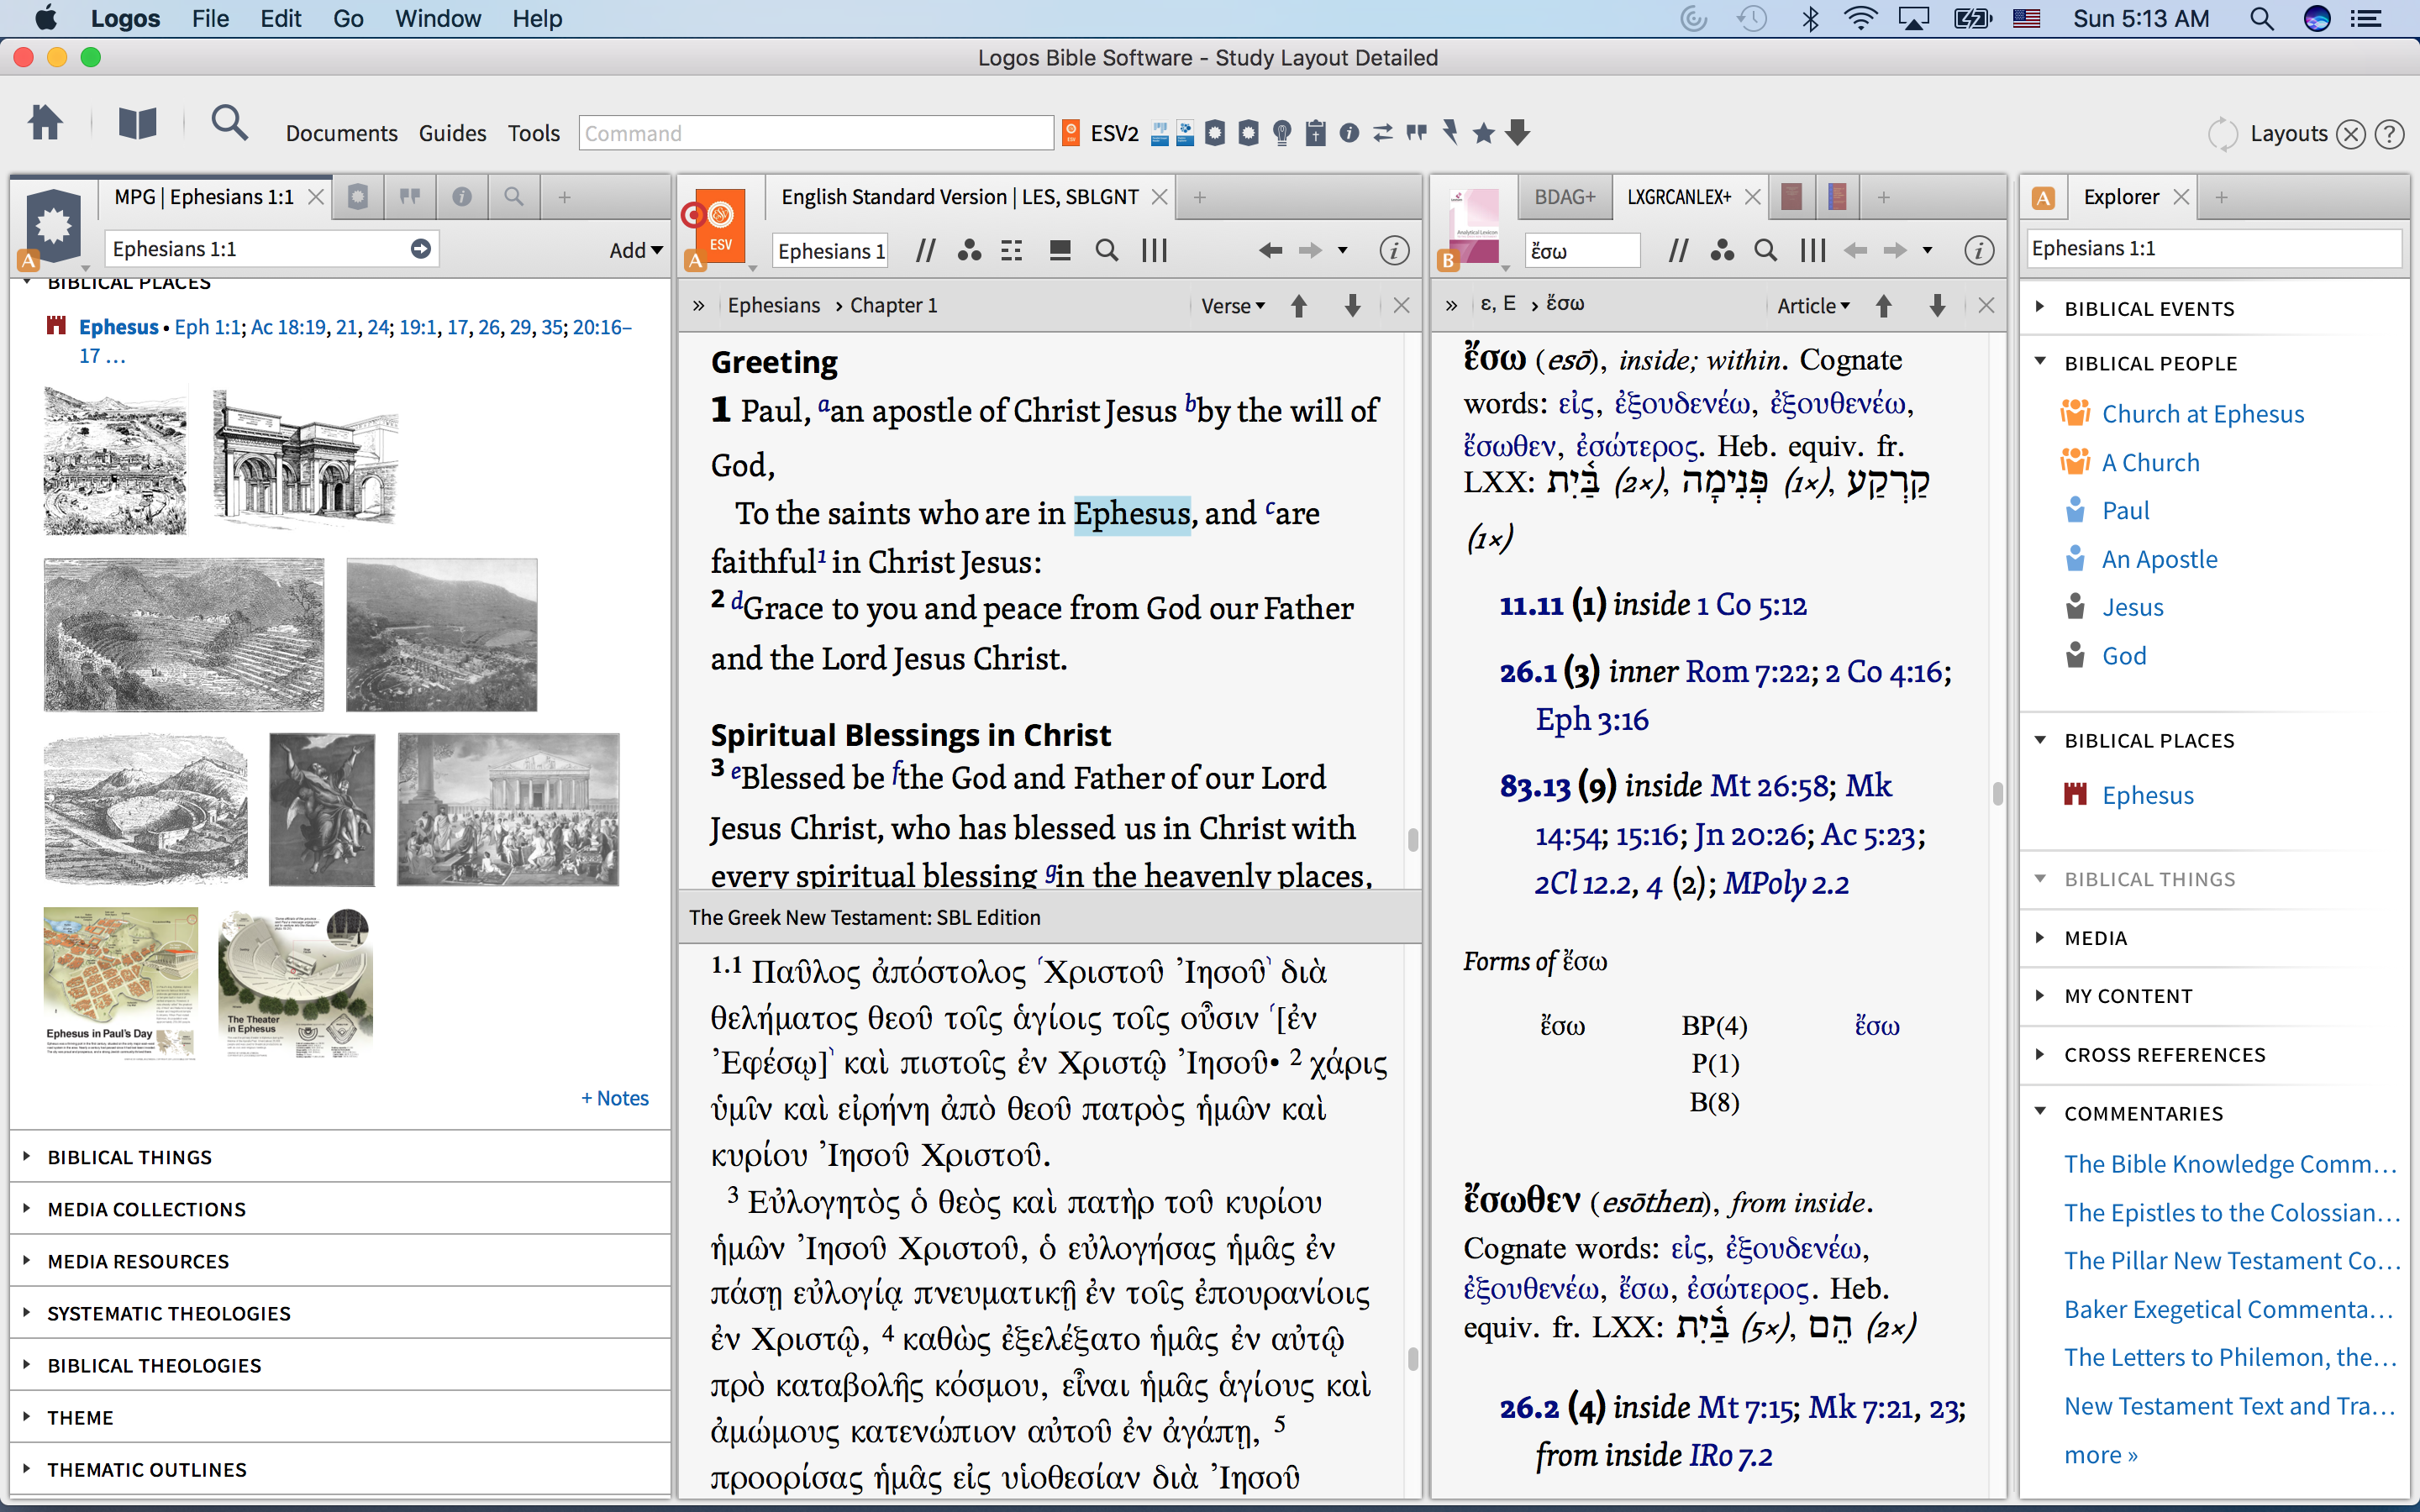The width and height of the screenshot is (2420, 1512).
Task: Toggle reading view in ESV panel
Action: [1060, 251]
